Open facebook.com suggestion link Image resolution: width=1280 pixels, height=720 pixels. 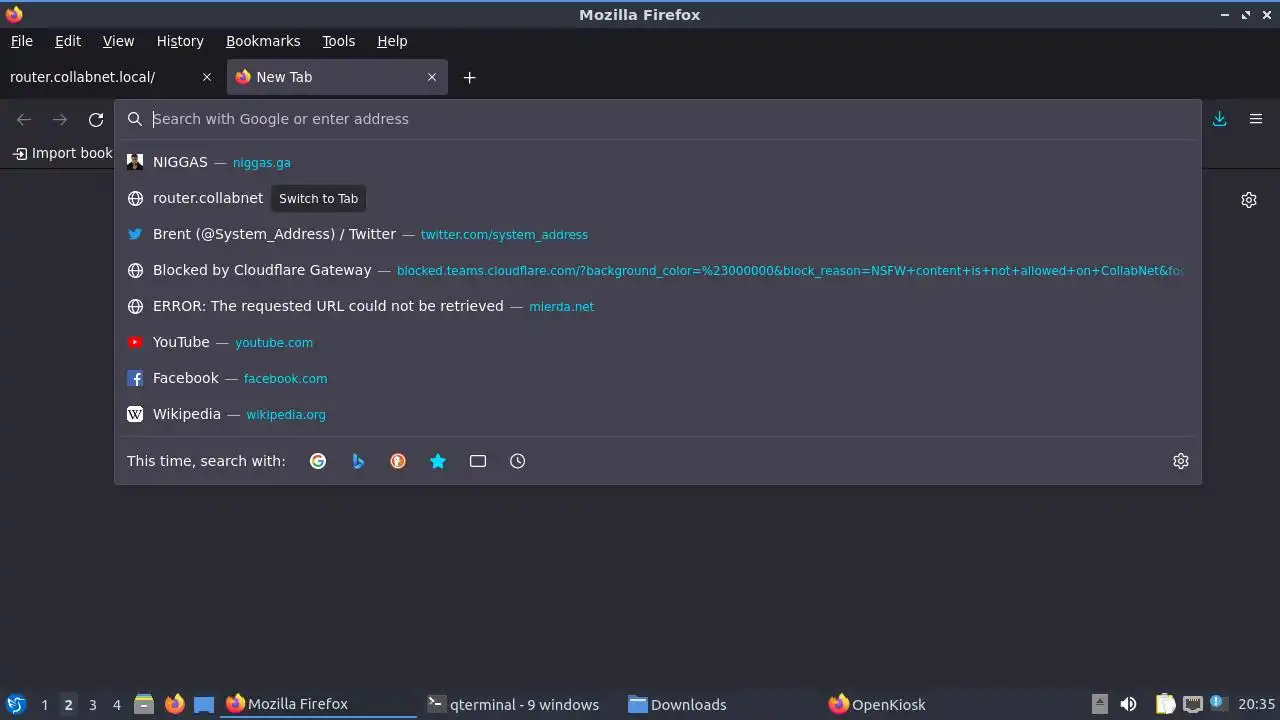coord(285,379)
